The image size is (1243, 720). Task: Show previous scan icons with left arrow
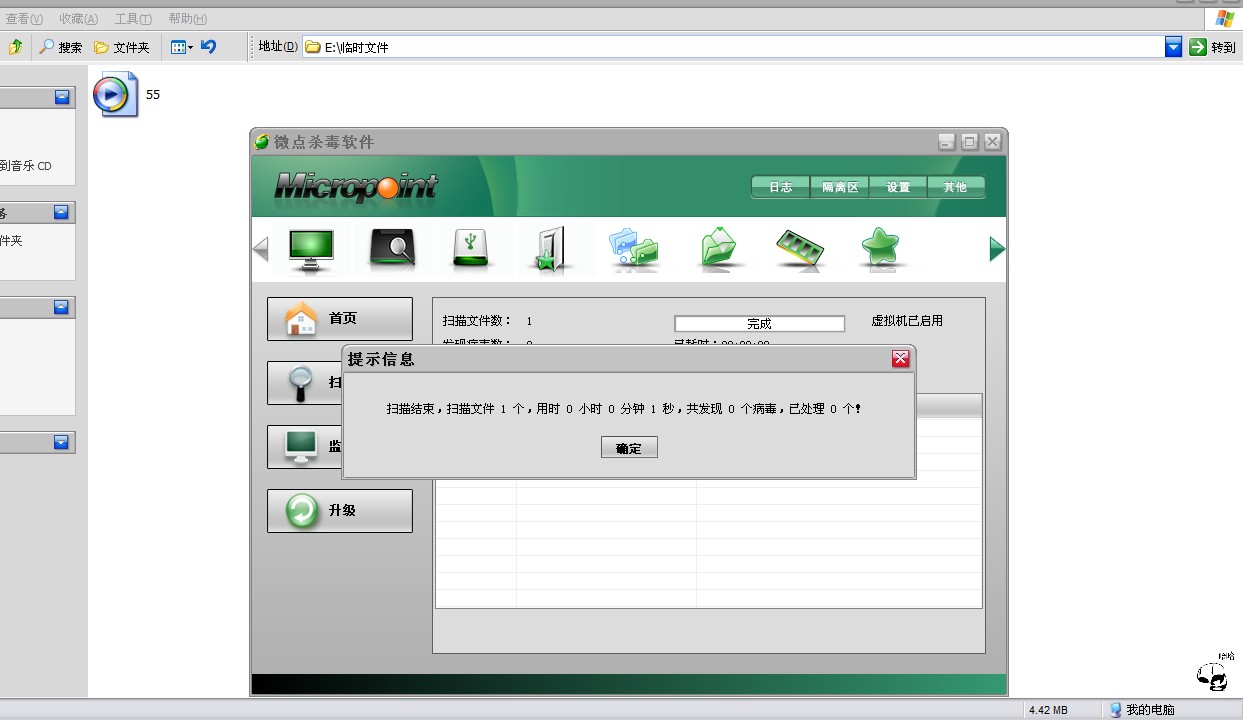pos(261,249)
